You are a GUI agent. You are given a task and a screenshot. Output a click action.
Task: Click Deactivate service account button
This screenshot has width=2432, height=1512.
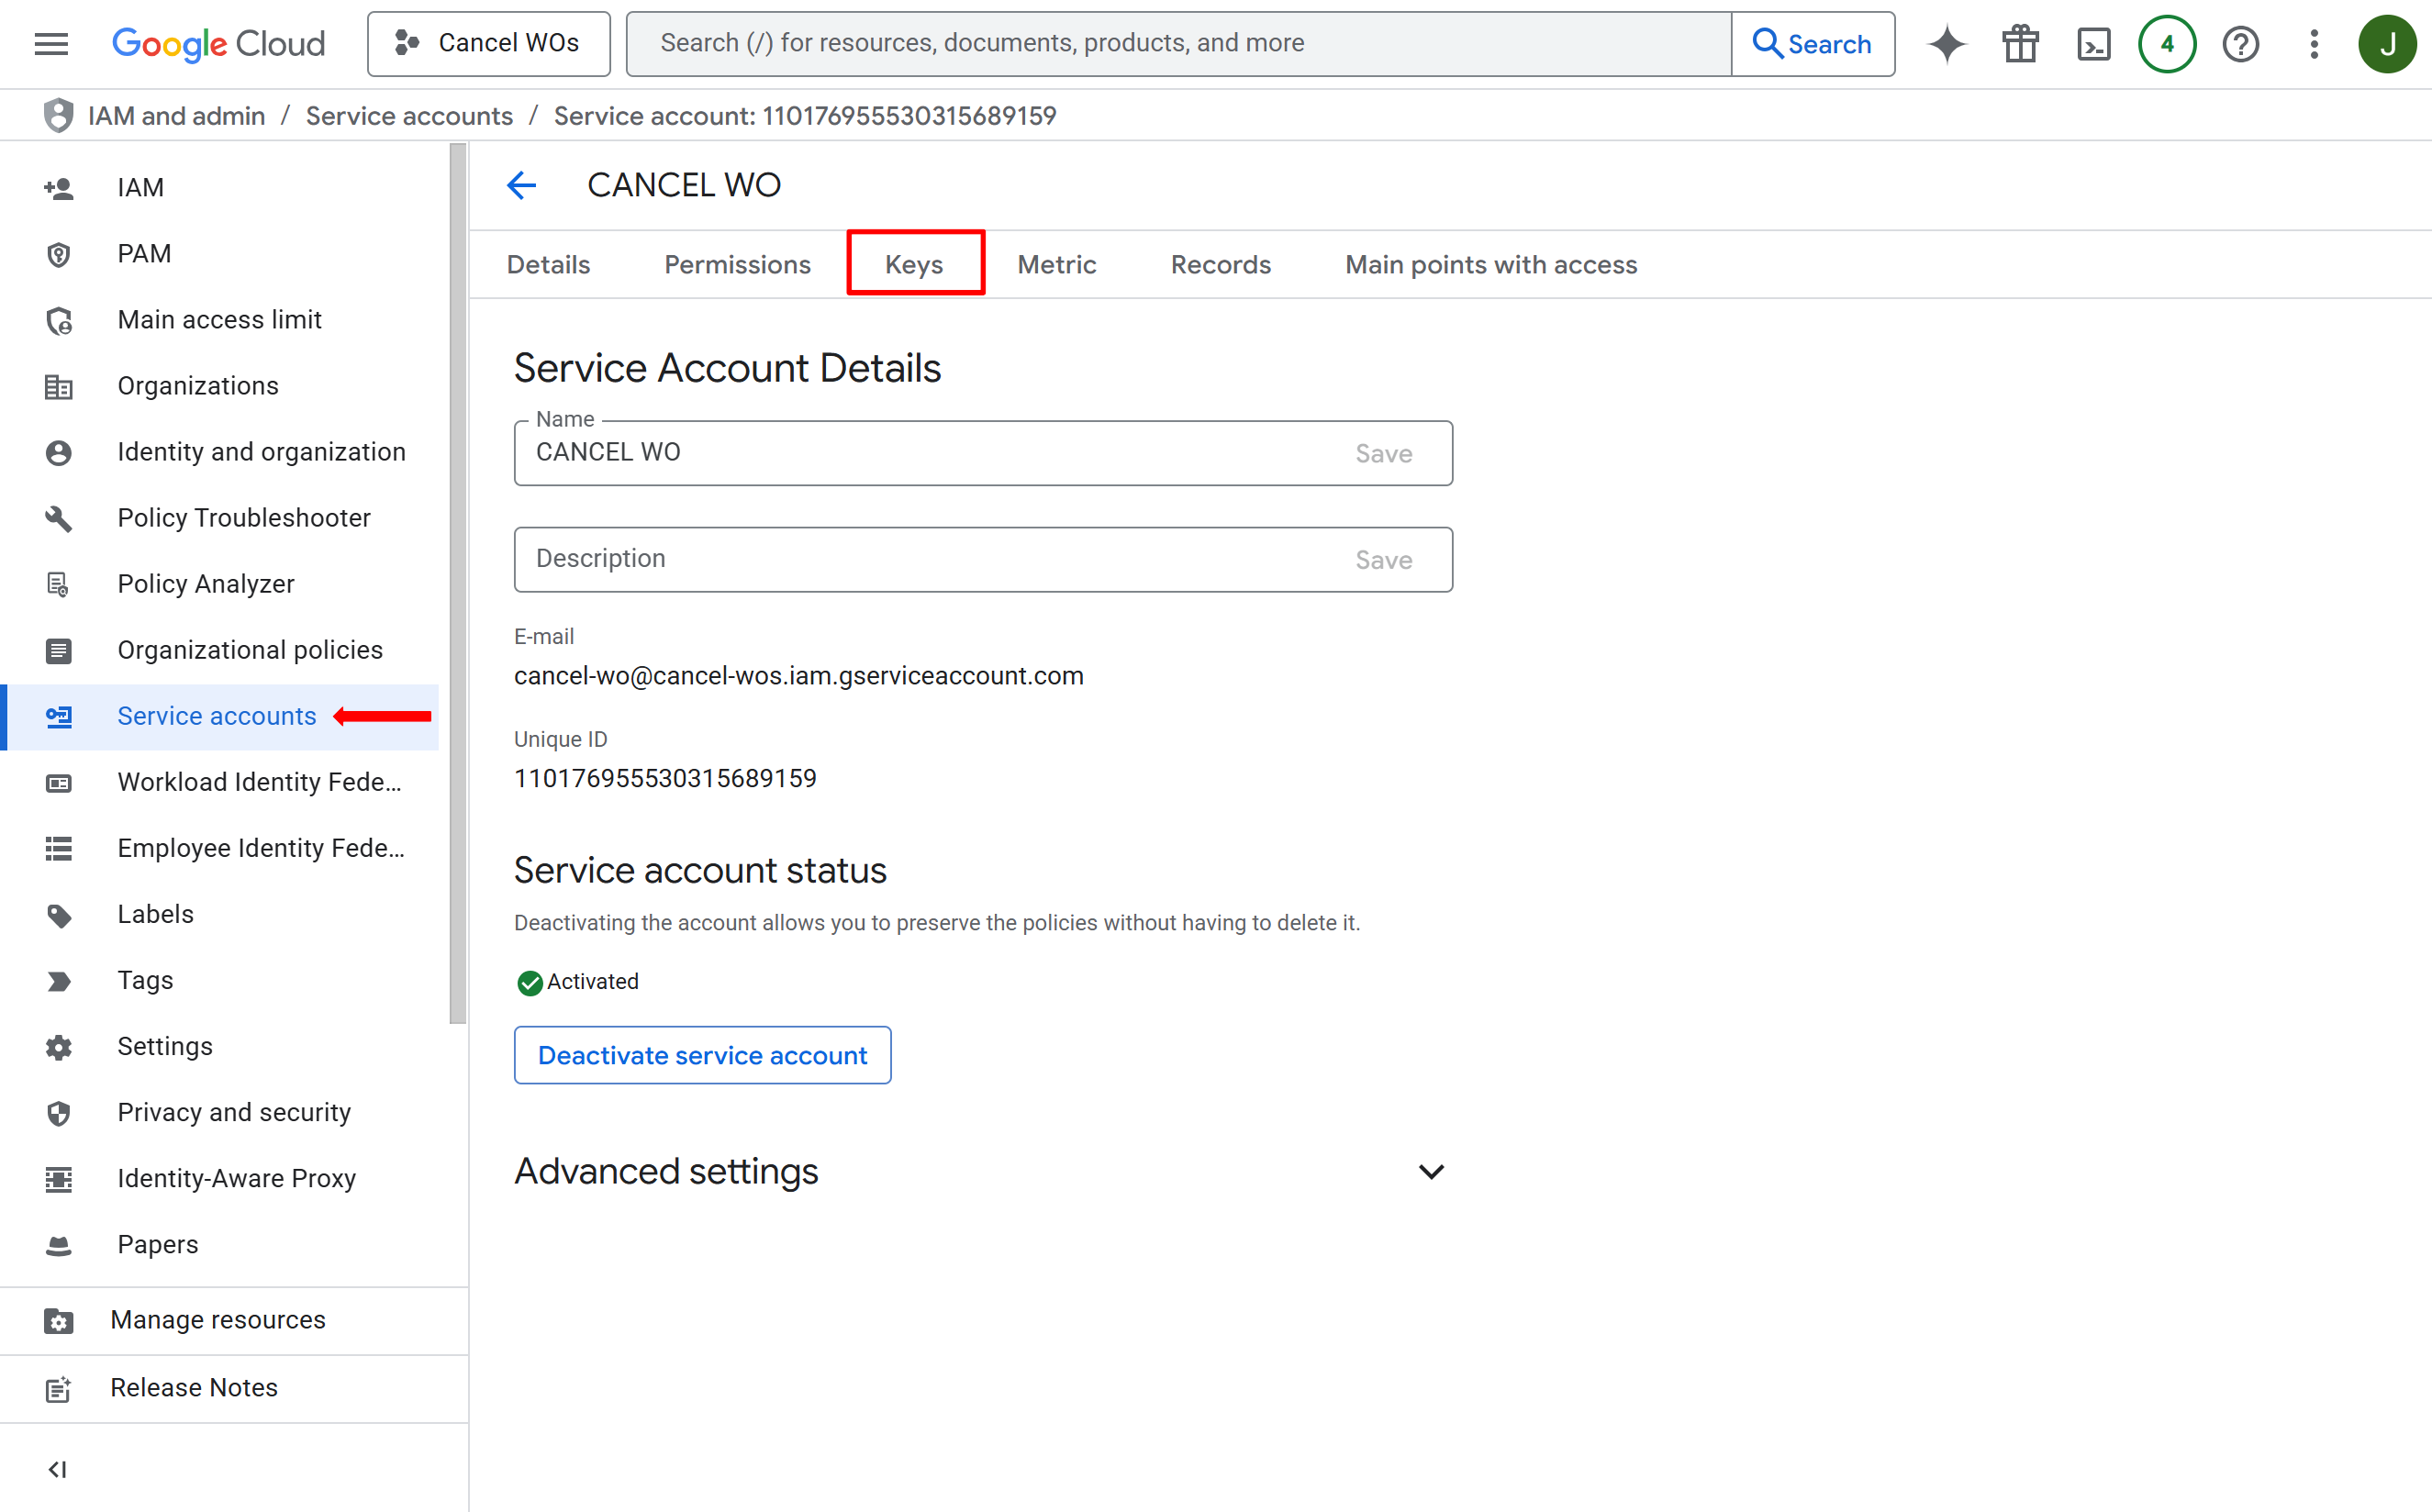[702, 1055]
